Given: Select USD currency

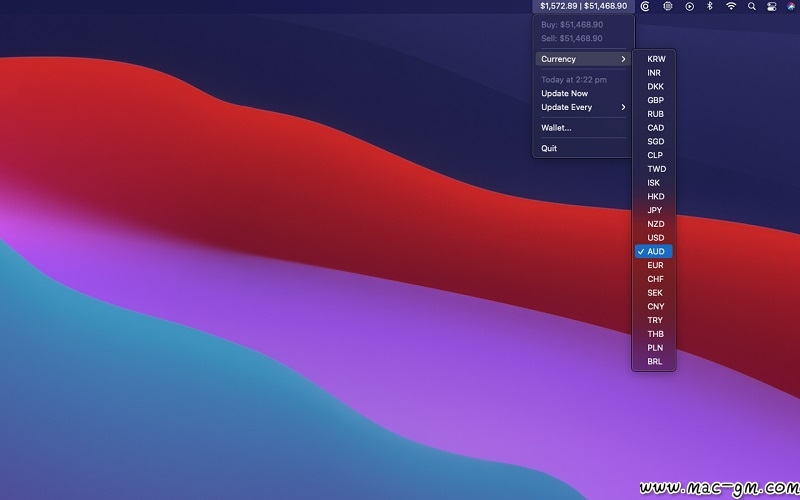Looking at the screenshot, I should point(654,238).
